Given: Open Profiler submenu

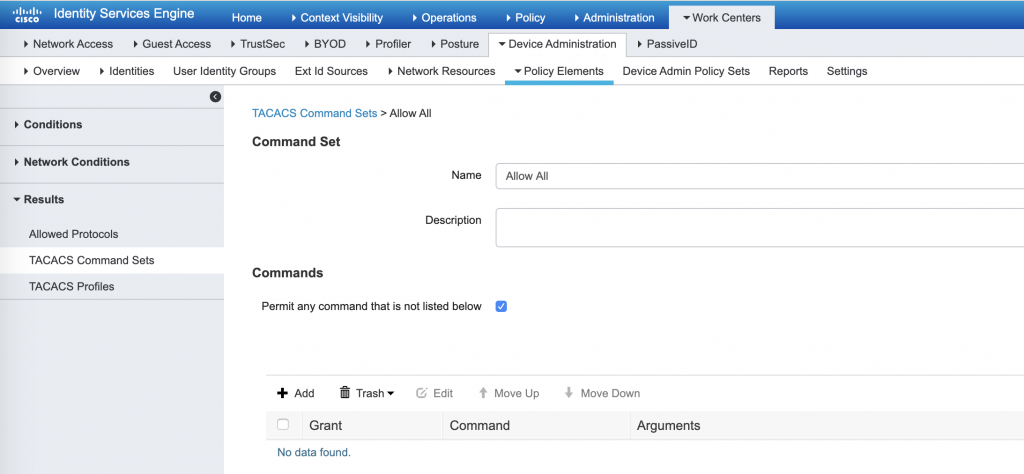Looking at the screenshot, I should tap(388, 44).
